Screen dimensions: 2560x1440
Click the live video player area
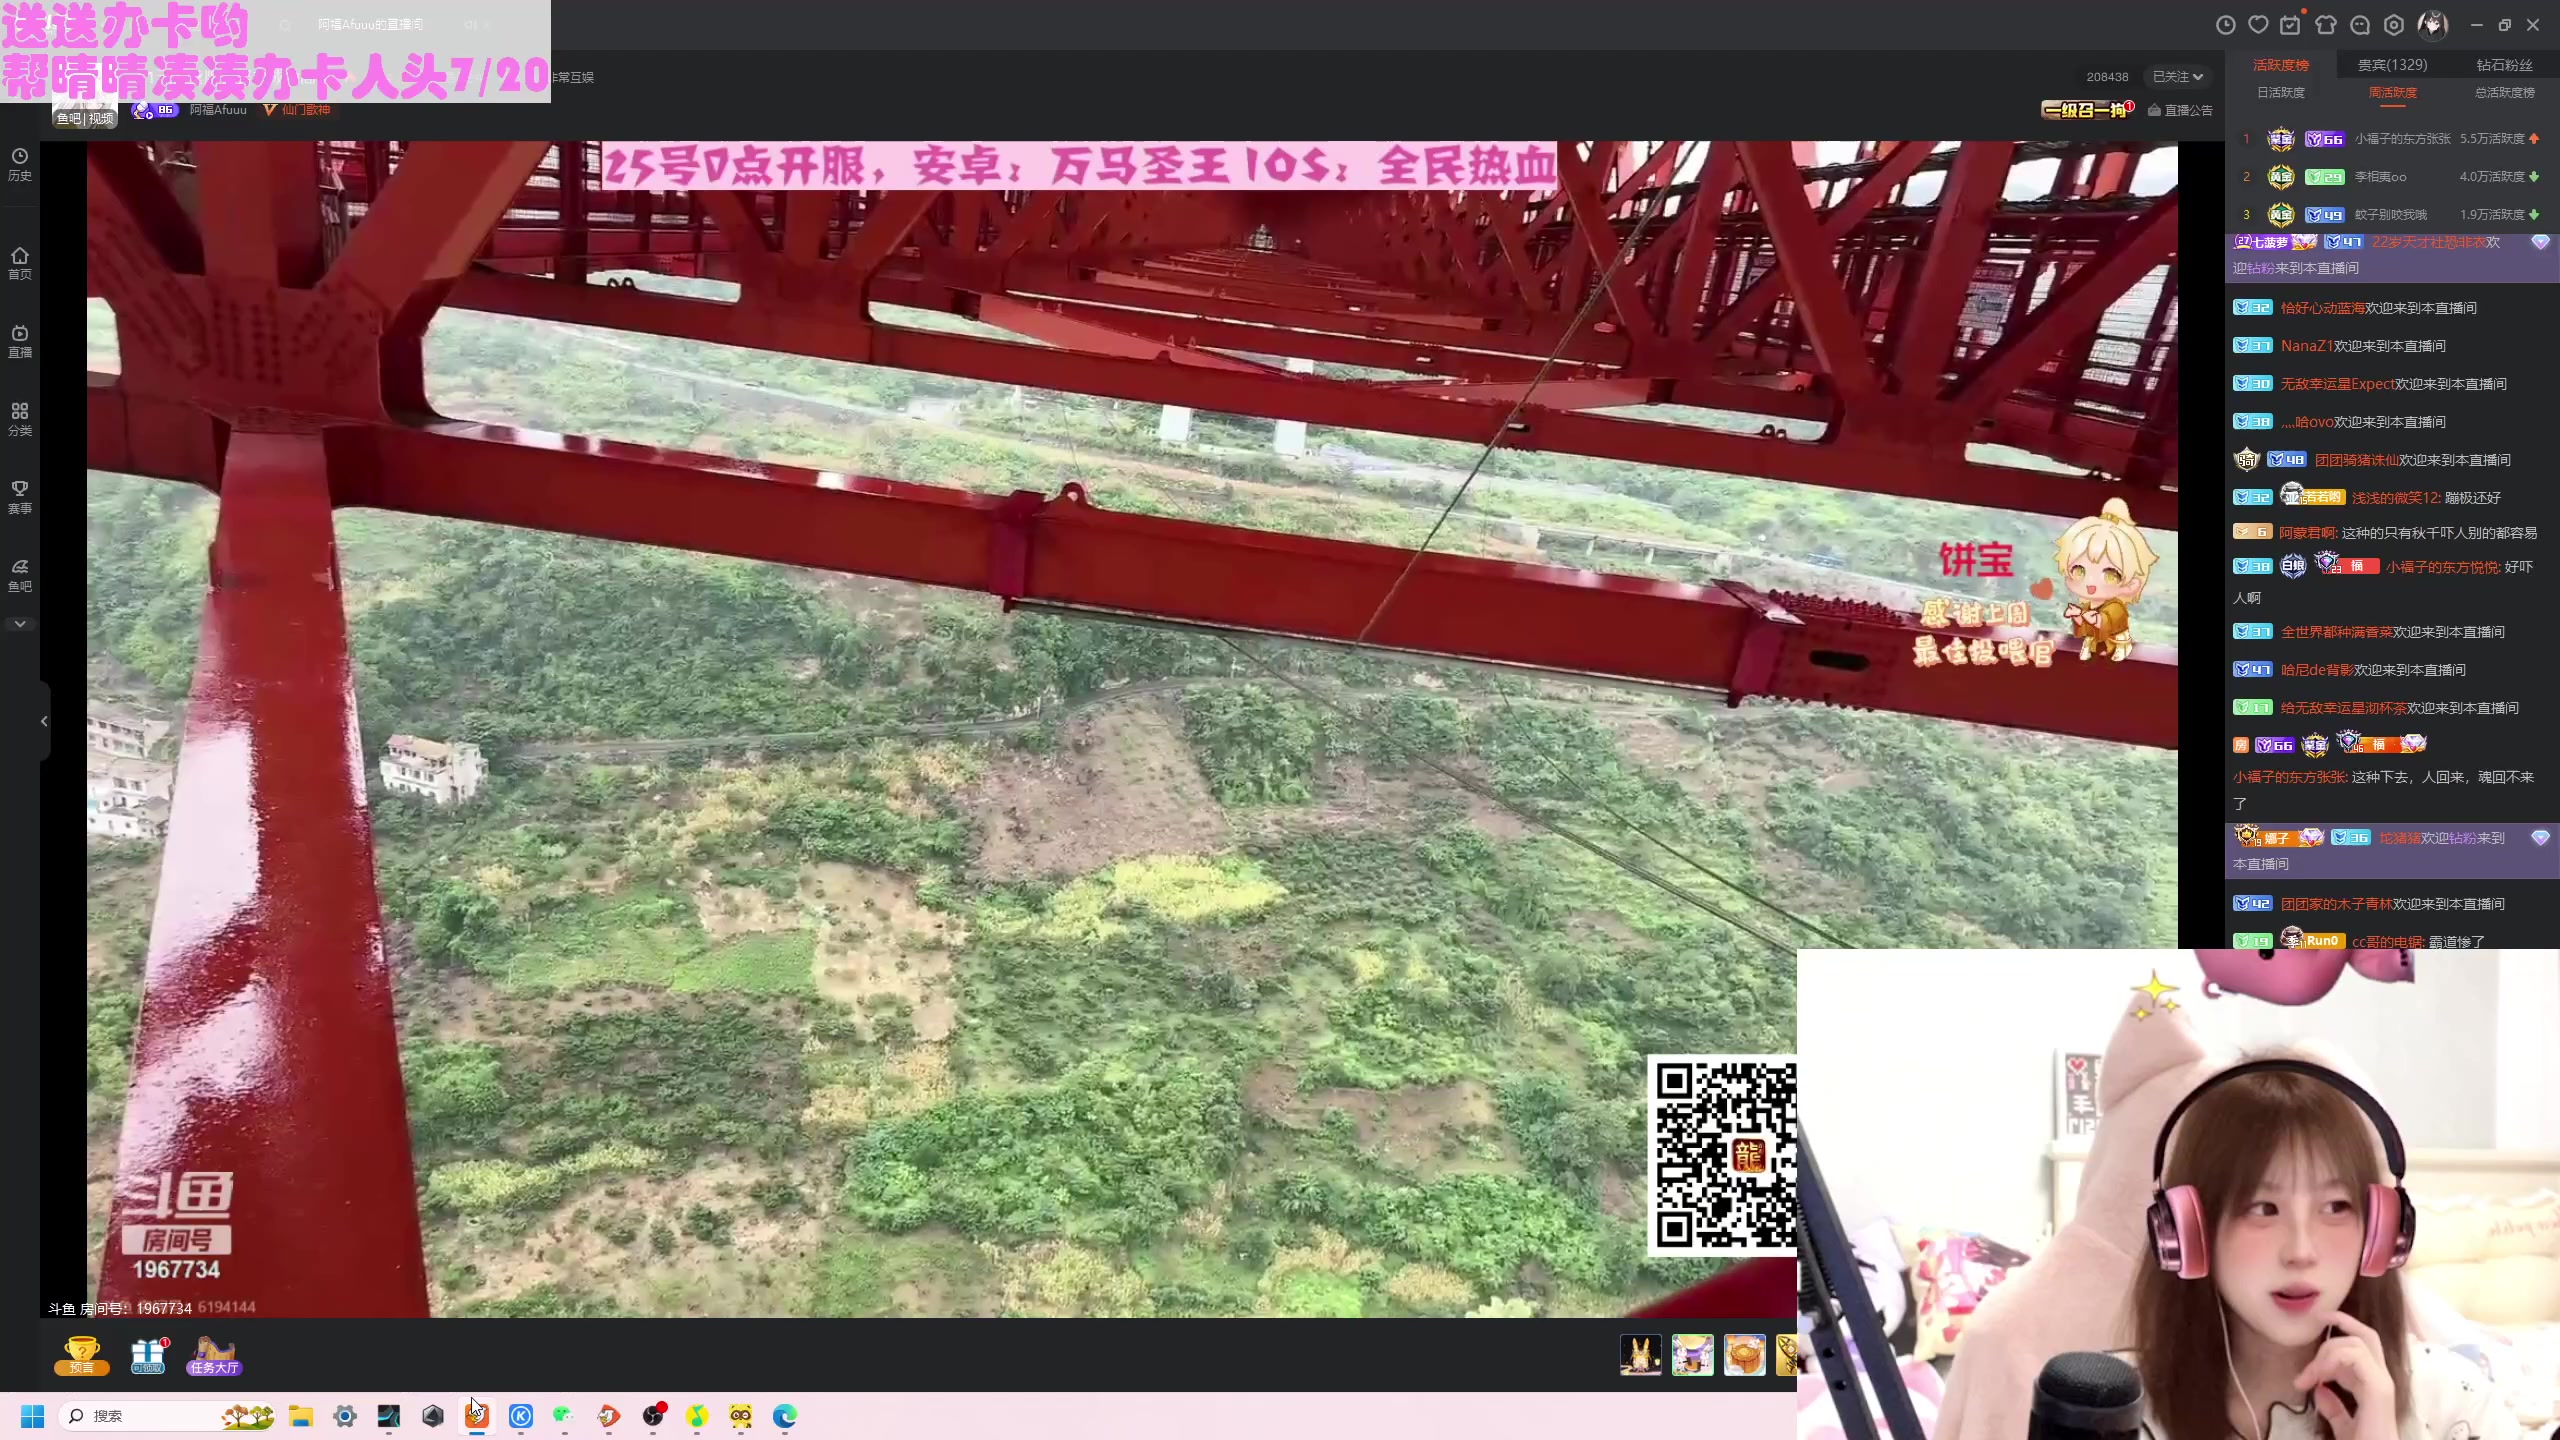click(x=1132, y=728)
